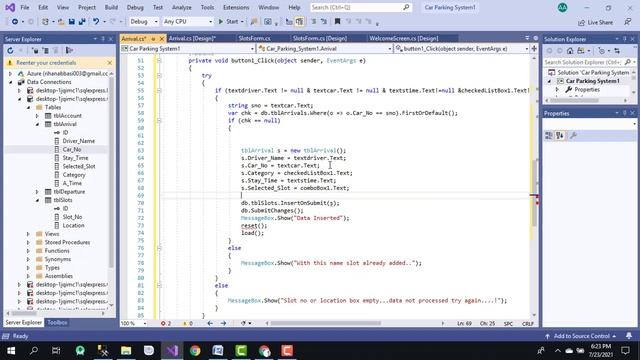Click the Navigate Backward toolbar icon

(15, 22)
